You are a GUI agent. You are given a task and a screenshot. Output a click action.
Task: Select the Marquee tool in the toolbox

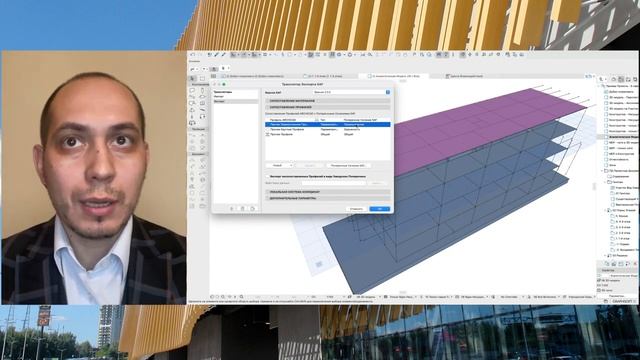(x=202, y=78)
